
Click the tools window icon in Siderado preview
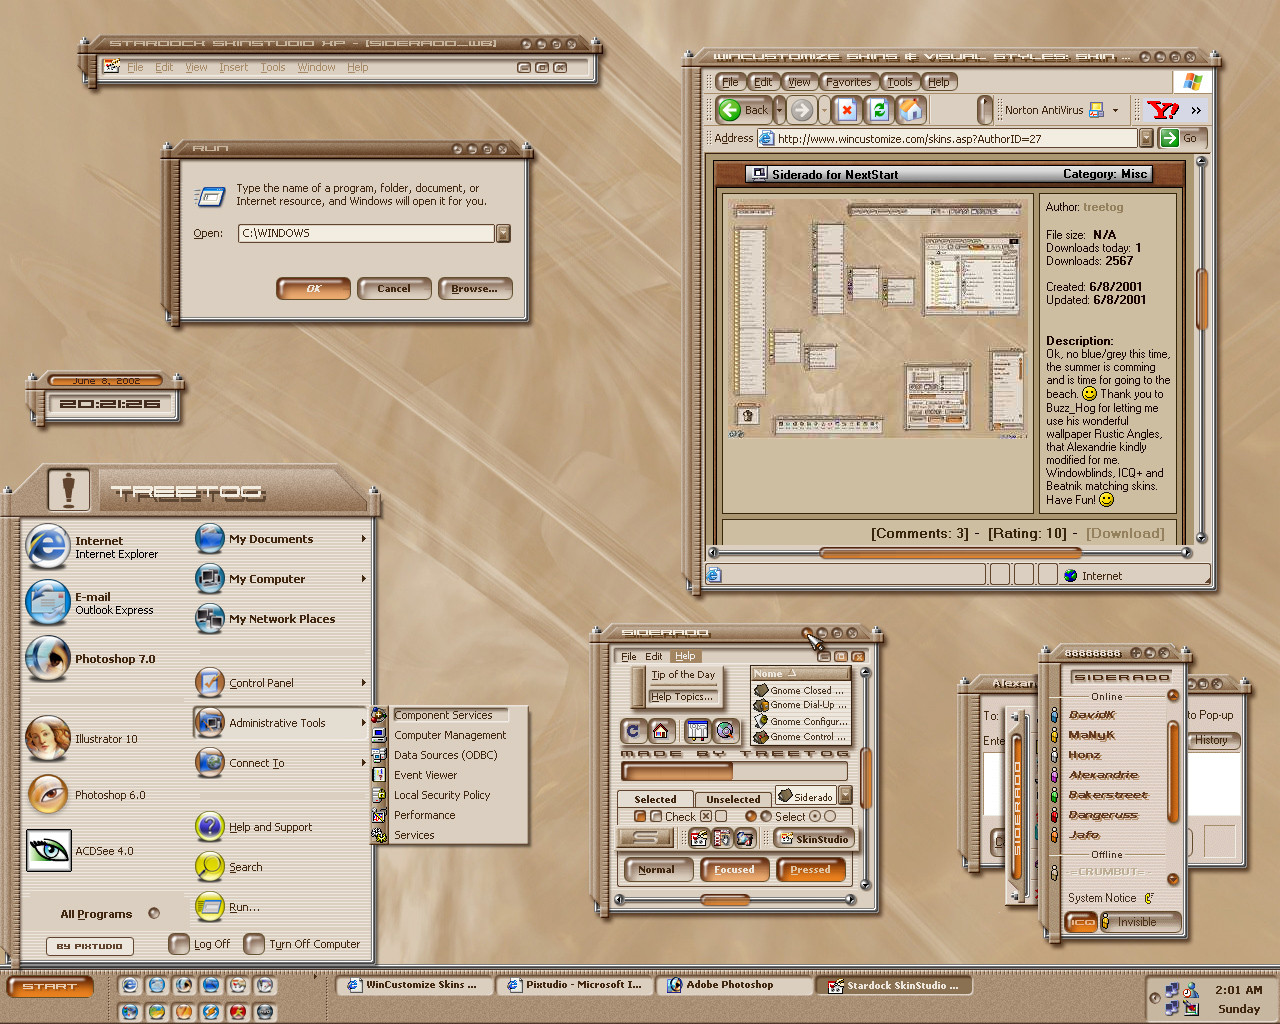[698, 731]
